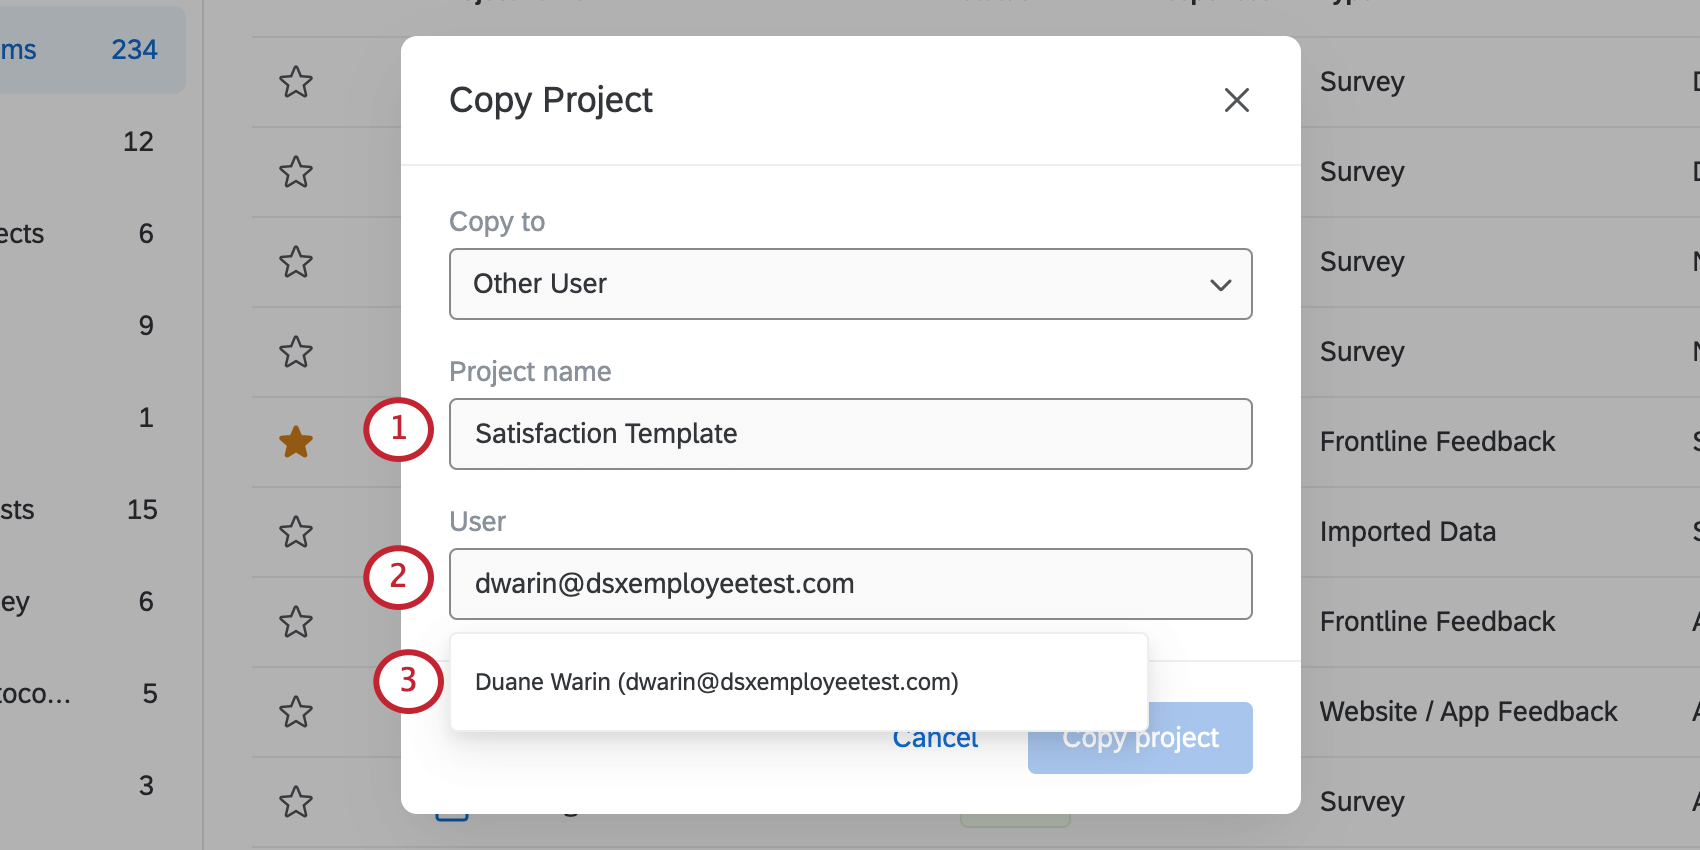This screenshot has width=1700, height=850.
Task: Star the second project row
Action: tap(296, 172)
